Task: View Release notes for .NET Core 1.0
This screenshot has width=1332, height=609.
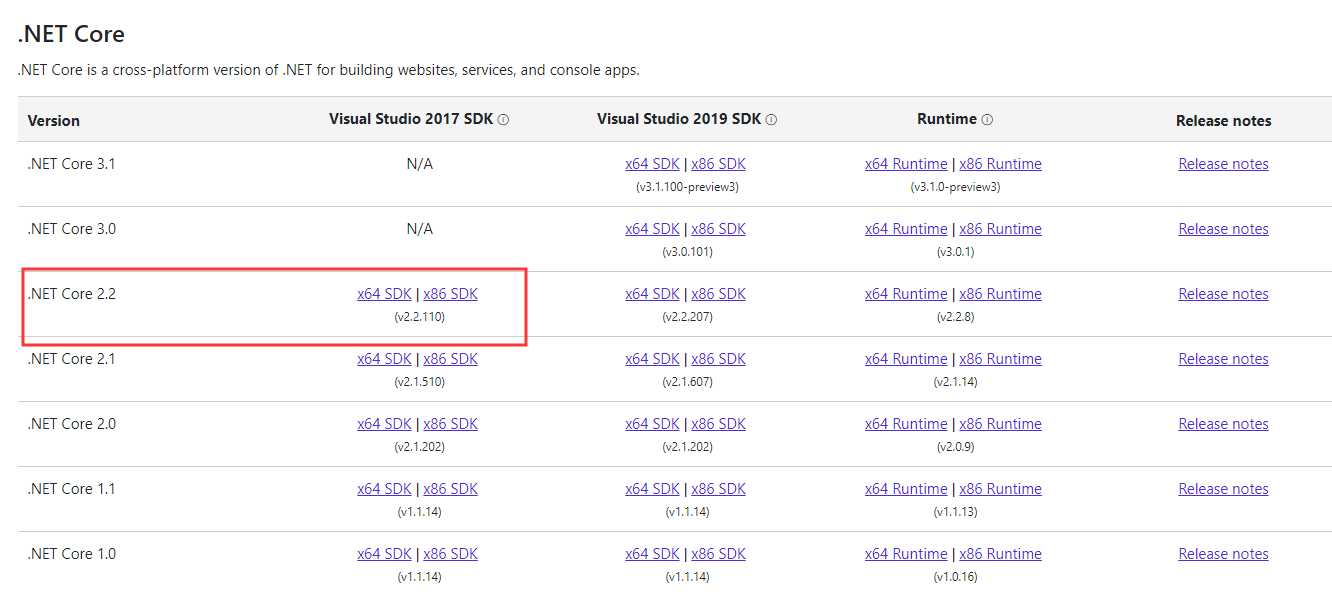Action: pyautogui.click(x=1223, y=554)
